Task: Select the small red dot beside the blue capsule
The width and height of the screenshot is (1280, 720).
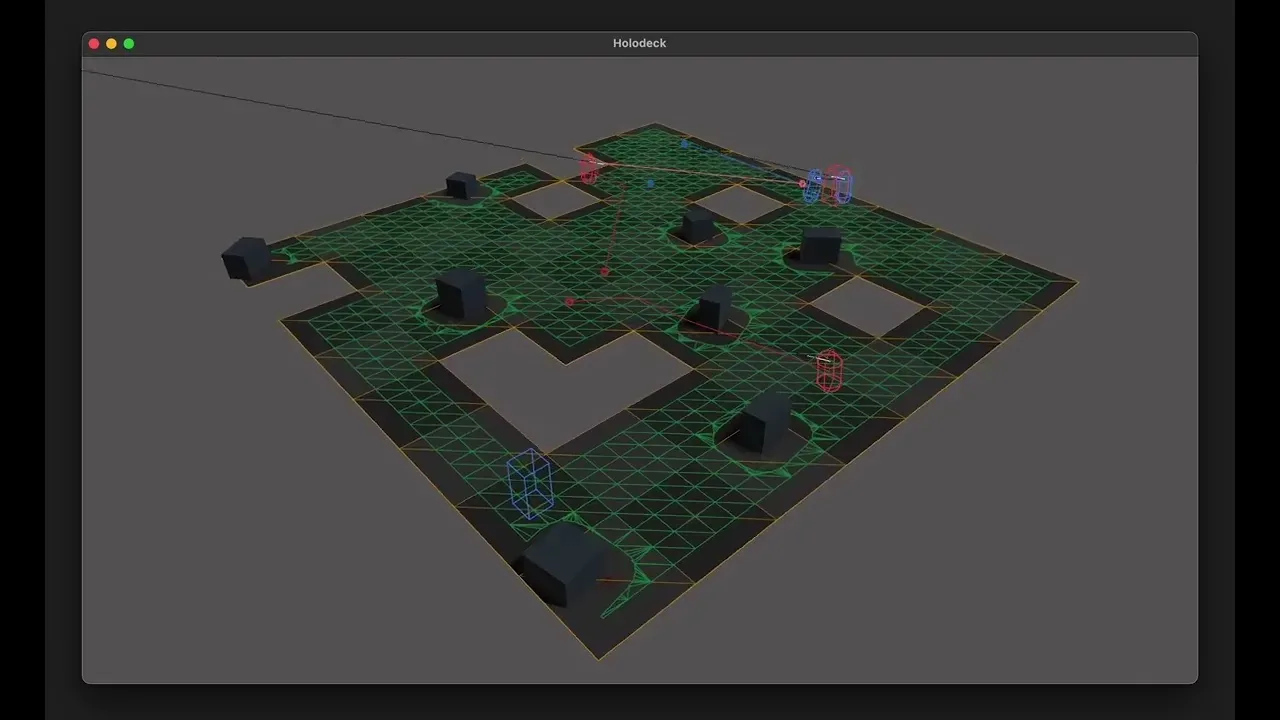Action: coord(802,184)
